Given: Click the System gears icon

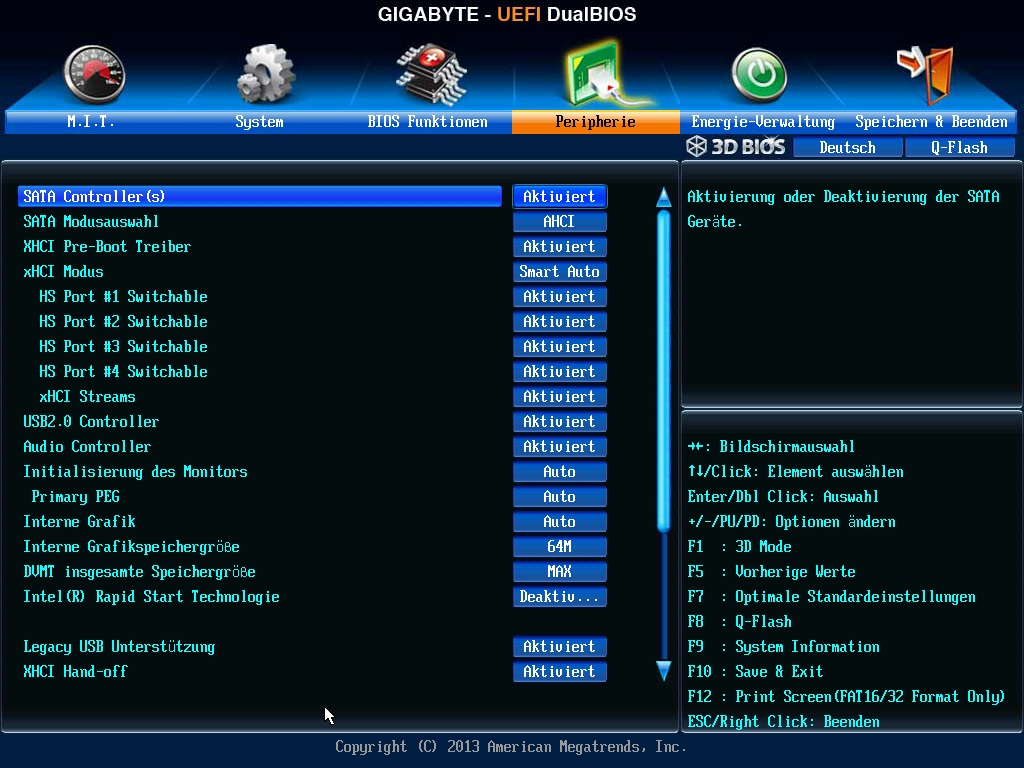Looking at the screenshot, I should coord(266,74).
